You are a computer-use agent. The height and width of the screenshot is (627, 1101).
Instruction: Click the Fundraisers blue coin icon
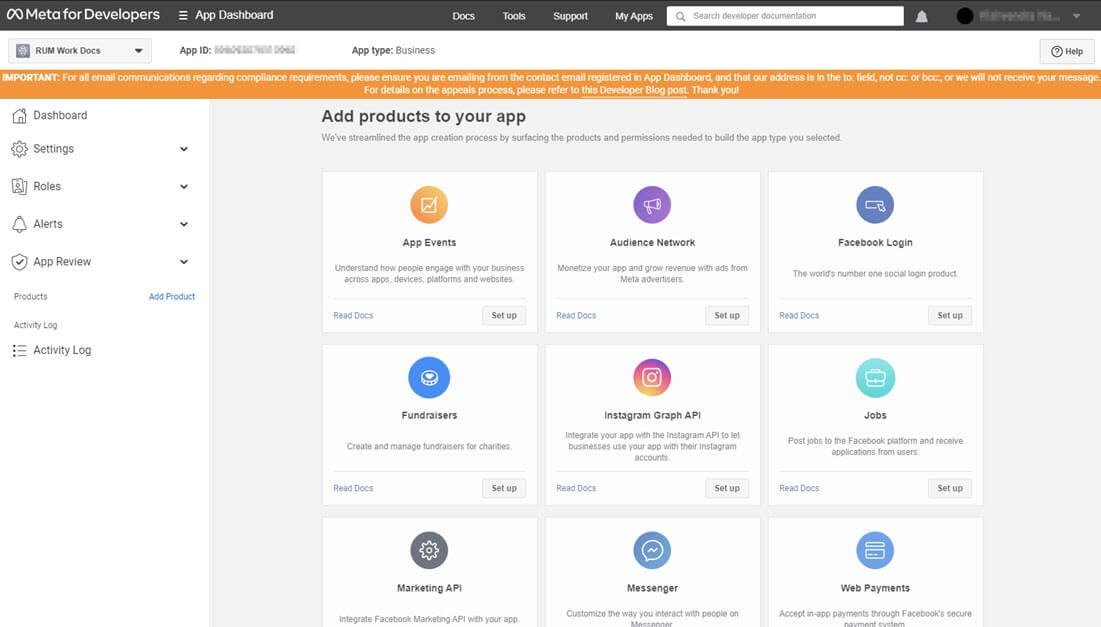pos(429,377)
